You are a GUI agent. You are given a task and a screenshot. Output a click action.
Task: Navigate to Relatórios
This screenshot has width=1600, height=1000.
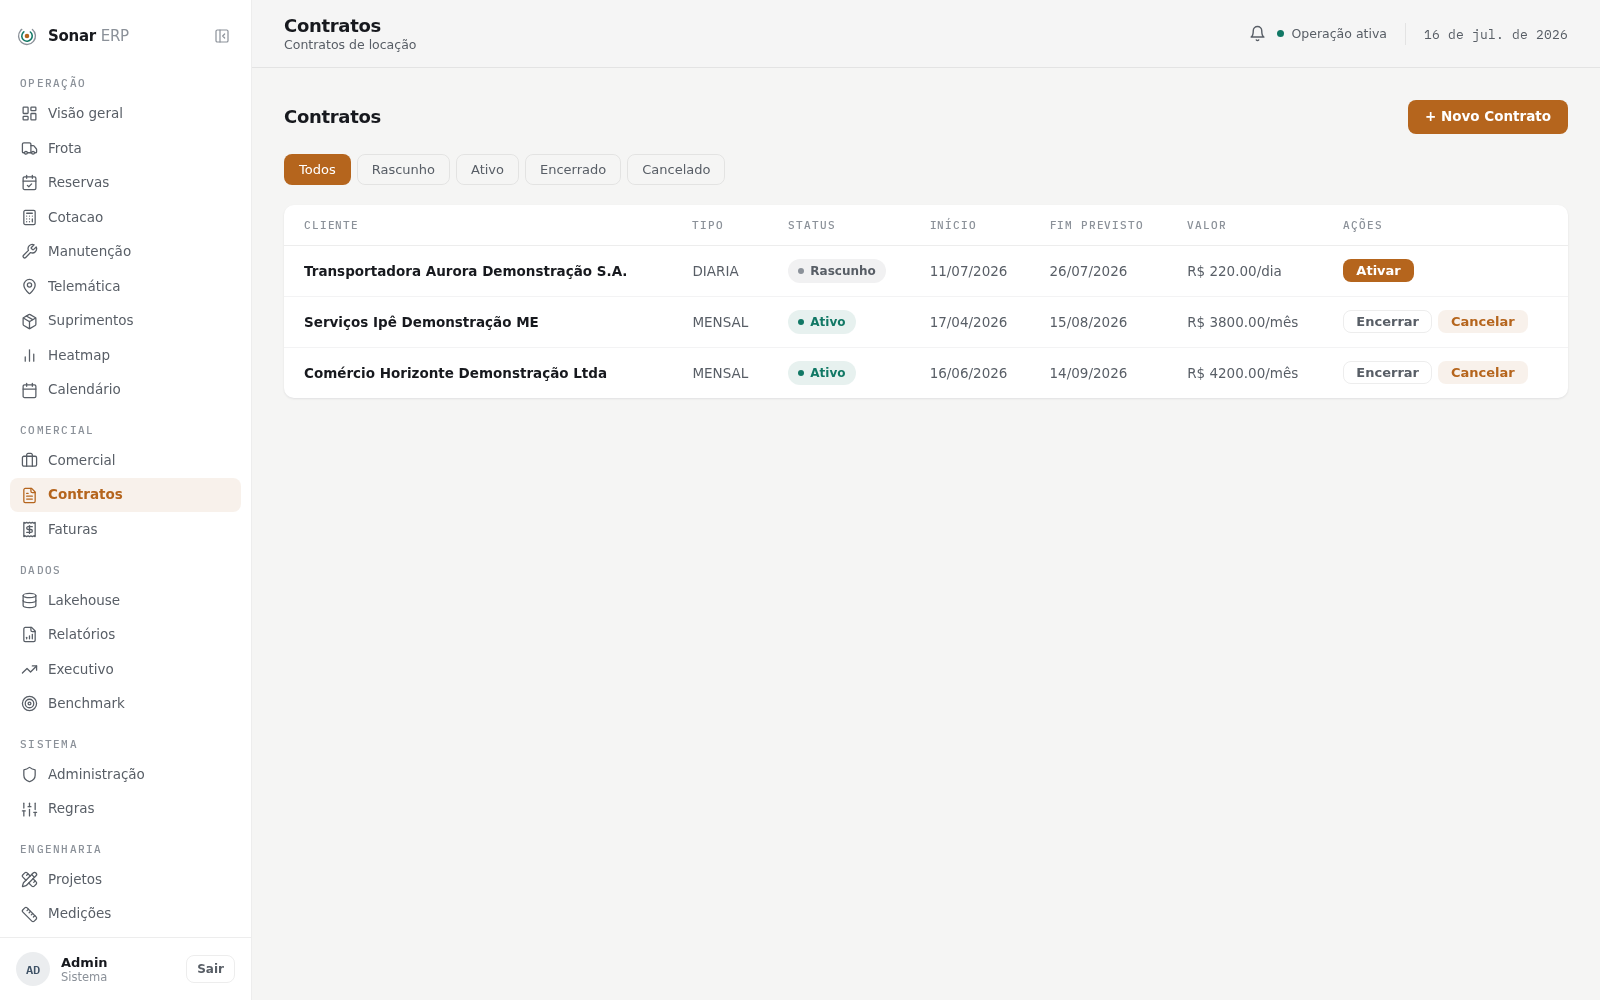pos(125,634)
